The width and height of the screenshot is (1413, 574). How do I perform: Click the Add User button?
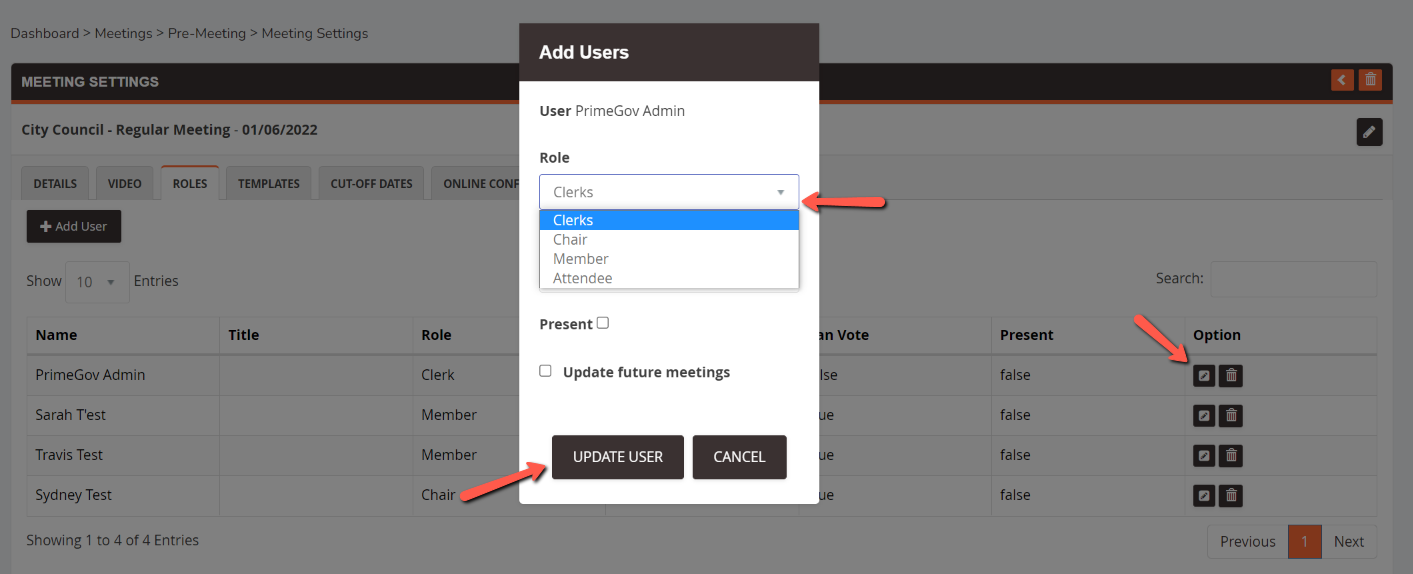tap(74, 227)
